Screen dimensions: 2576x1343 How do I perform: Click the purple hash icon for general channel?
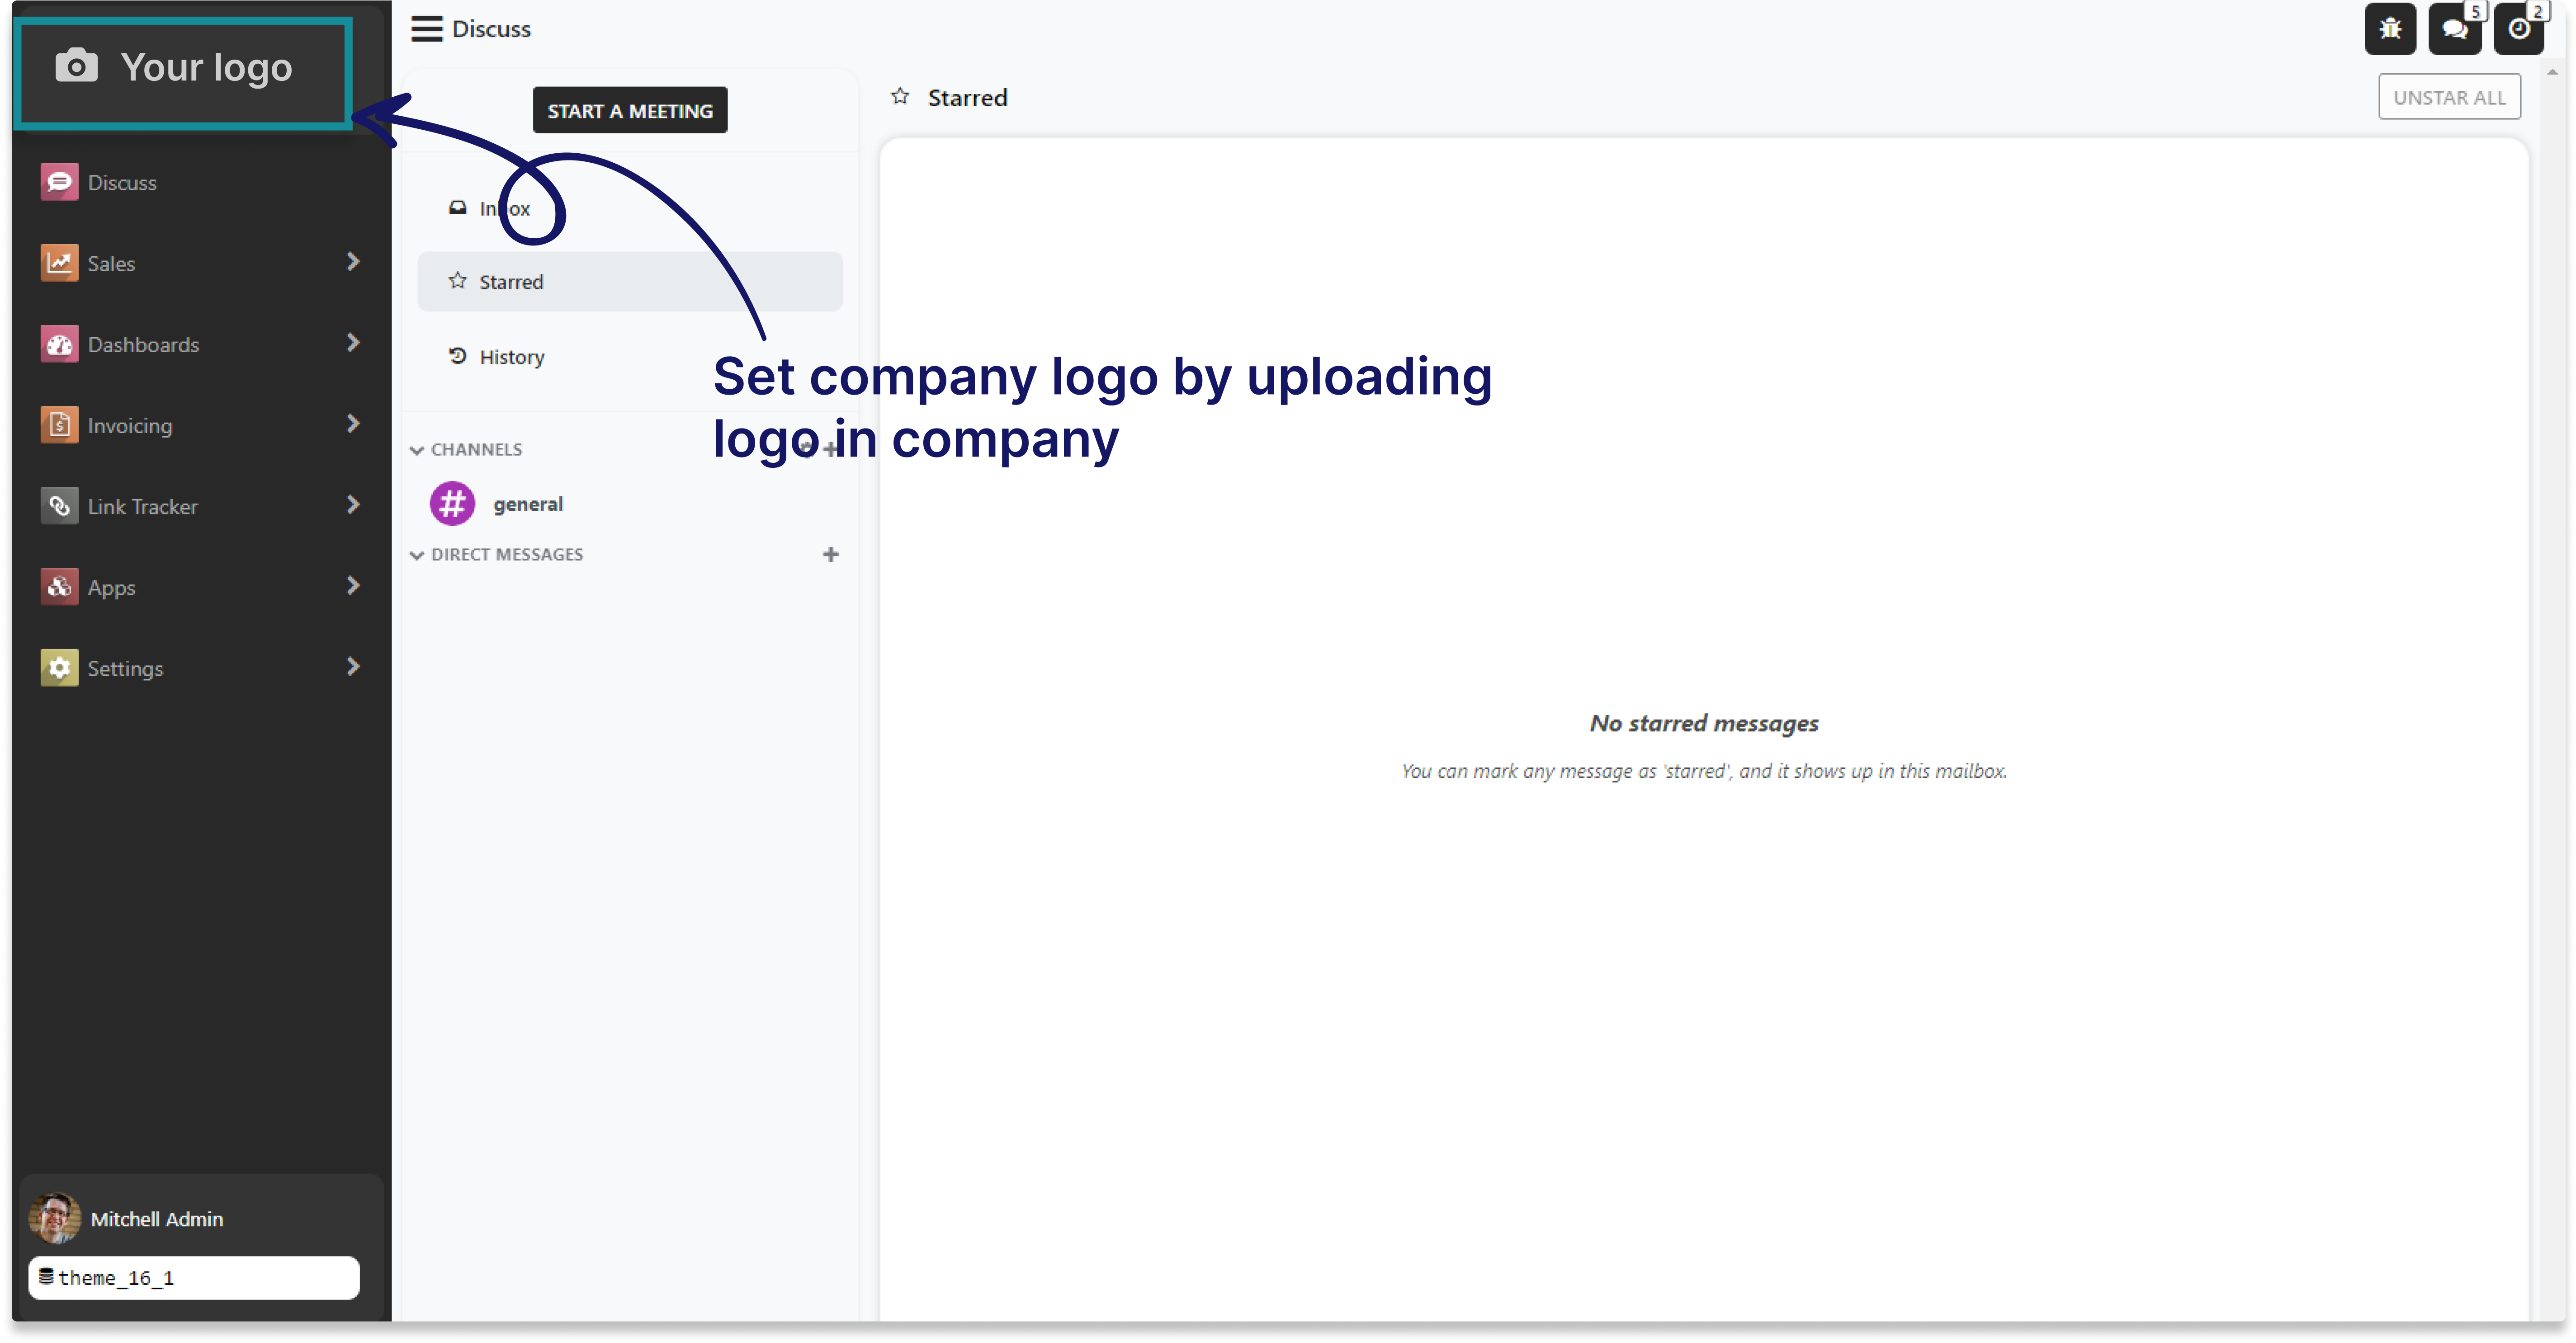pos(452,504)
